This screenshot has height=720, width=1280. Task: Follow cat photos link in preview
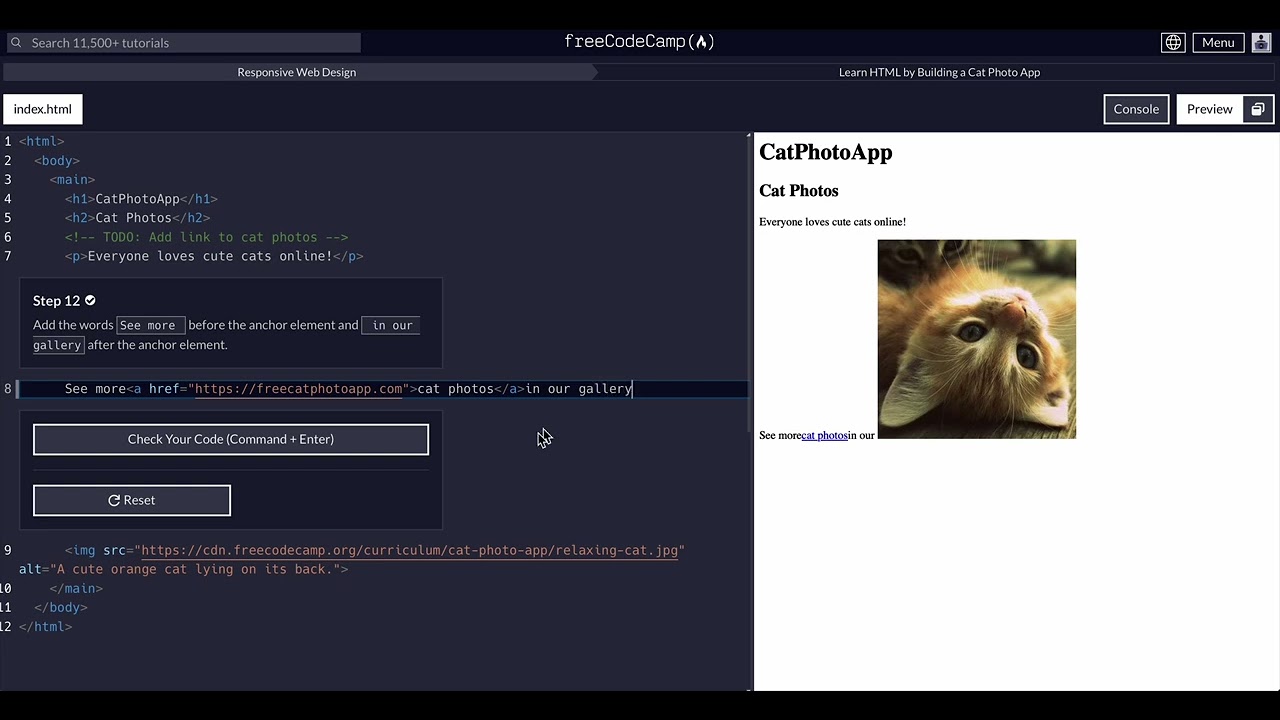pyautogui.click(x=824, y=435)
